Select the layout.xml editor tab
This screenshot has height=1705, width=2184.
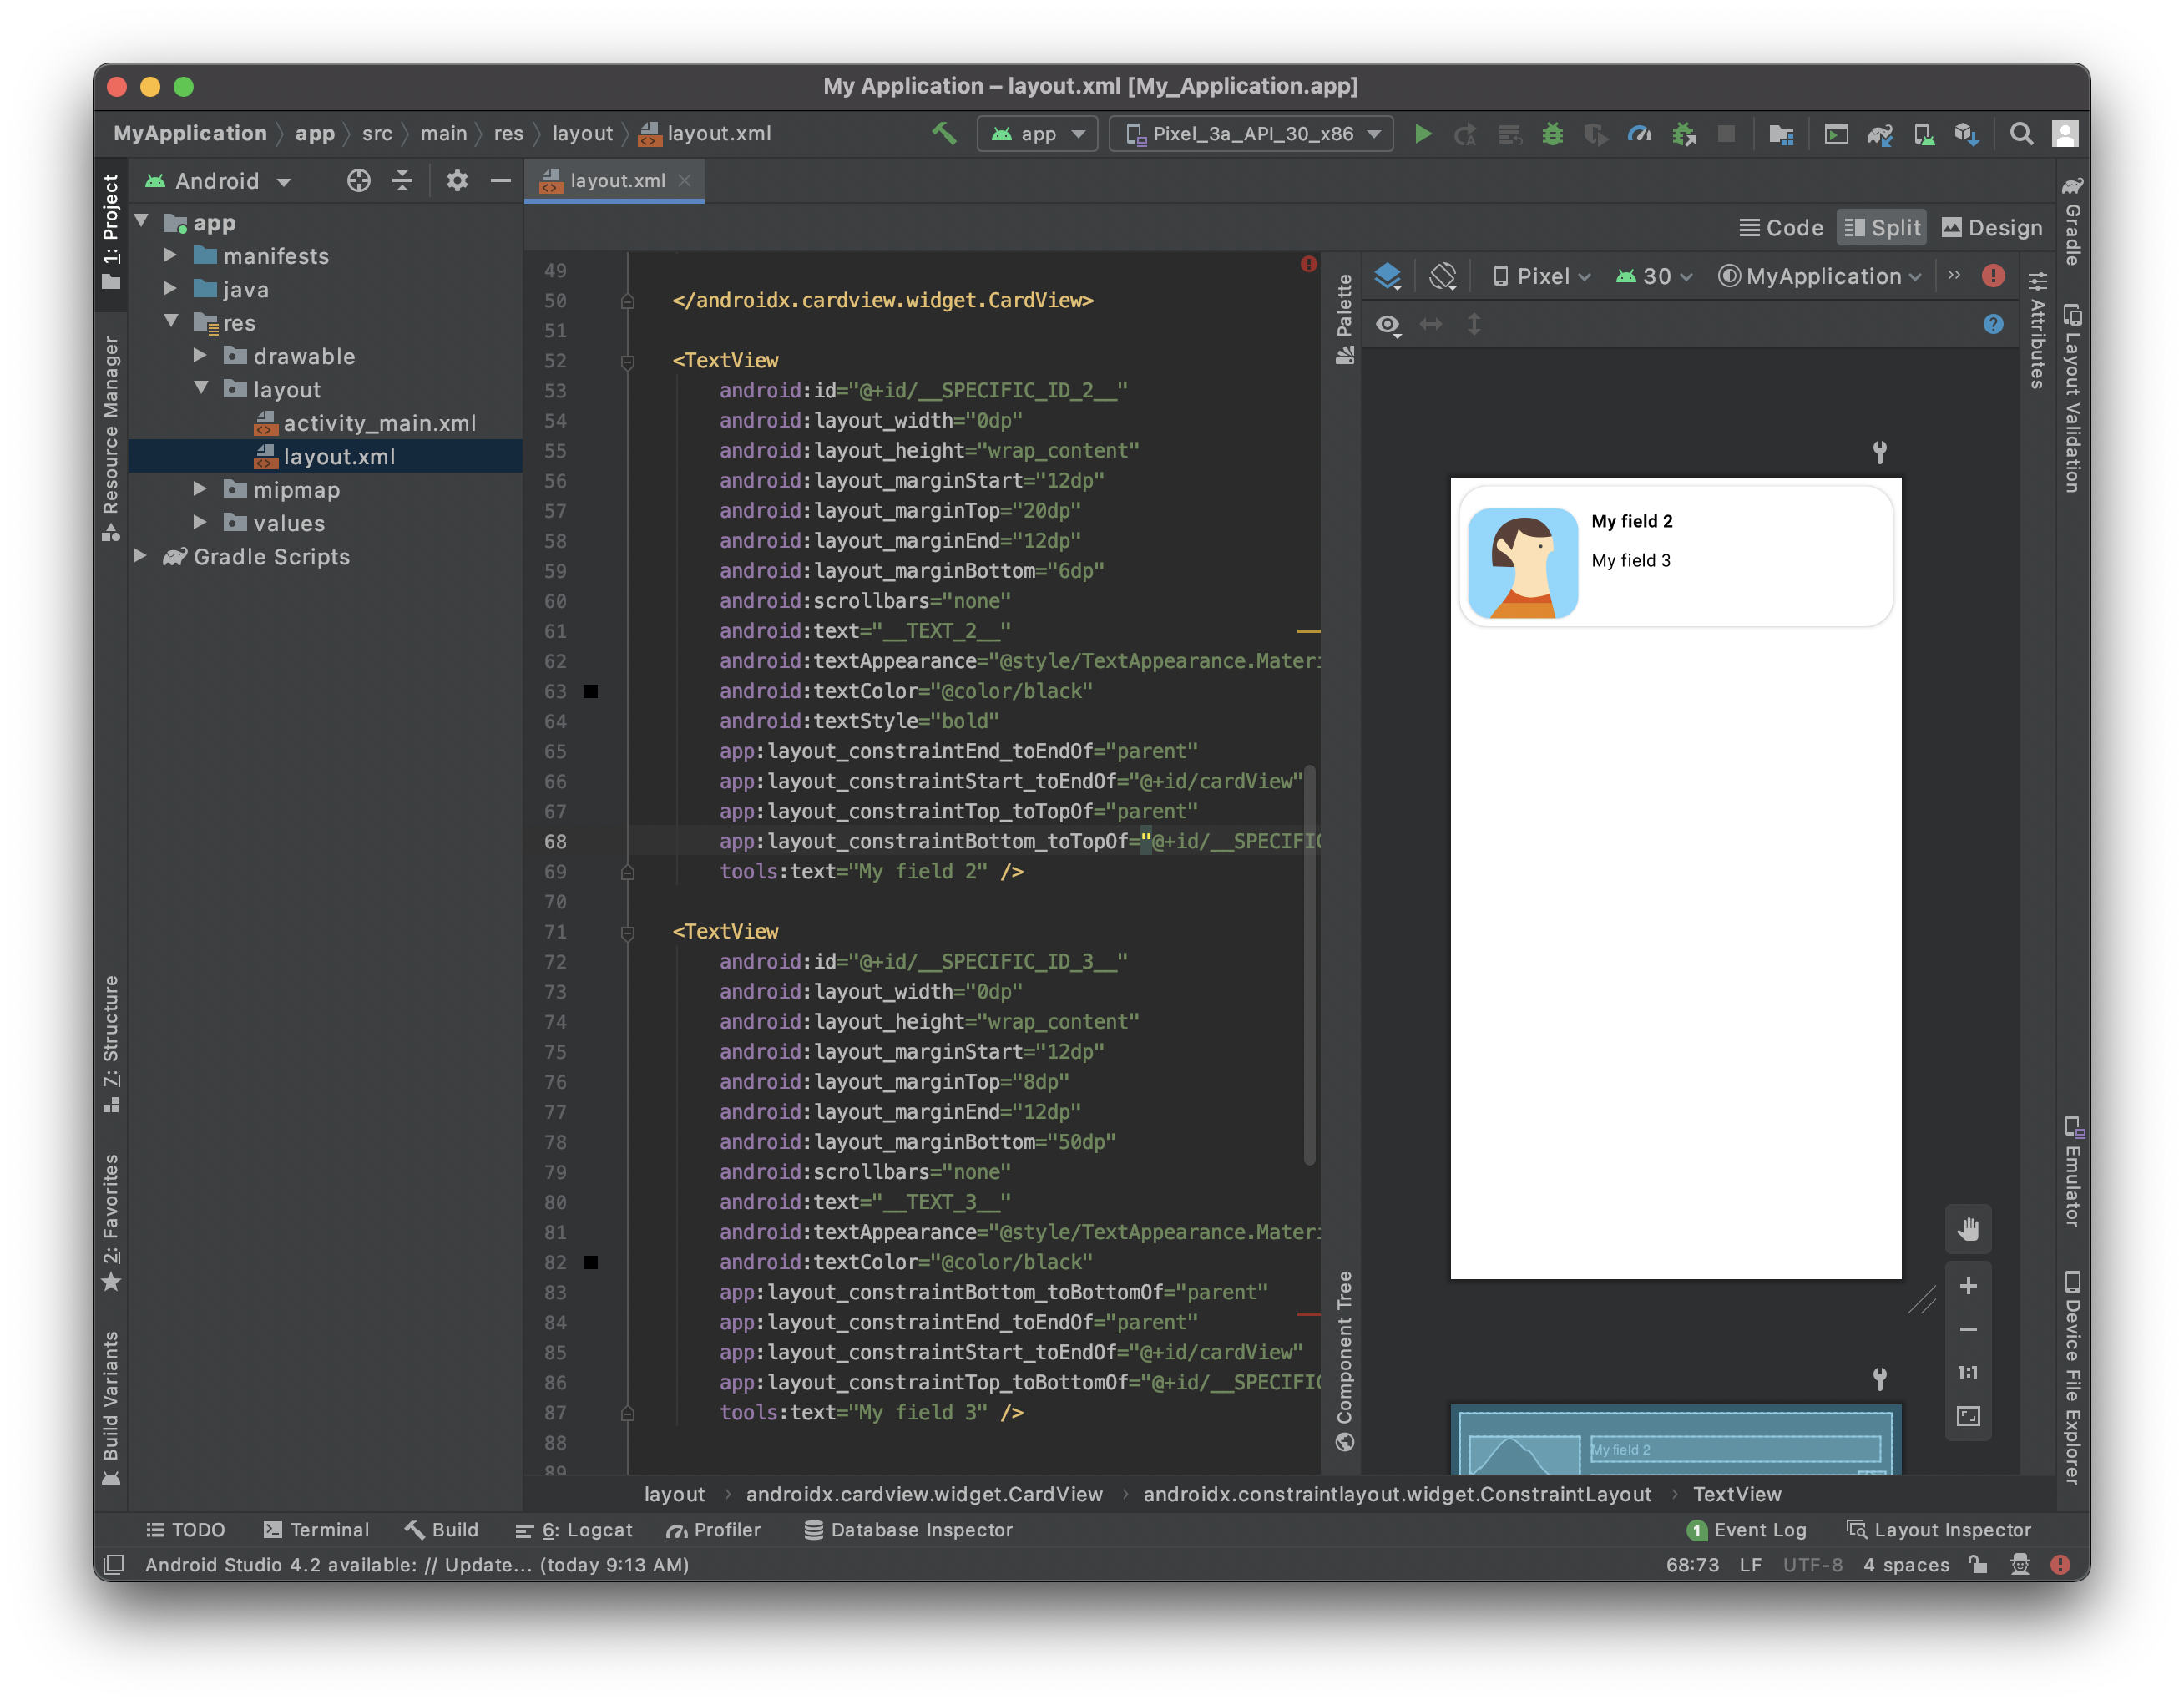click(x=615, y=181)
